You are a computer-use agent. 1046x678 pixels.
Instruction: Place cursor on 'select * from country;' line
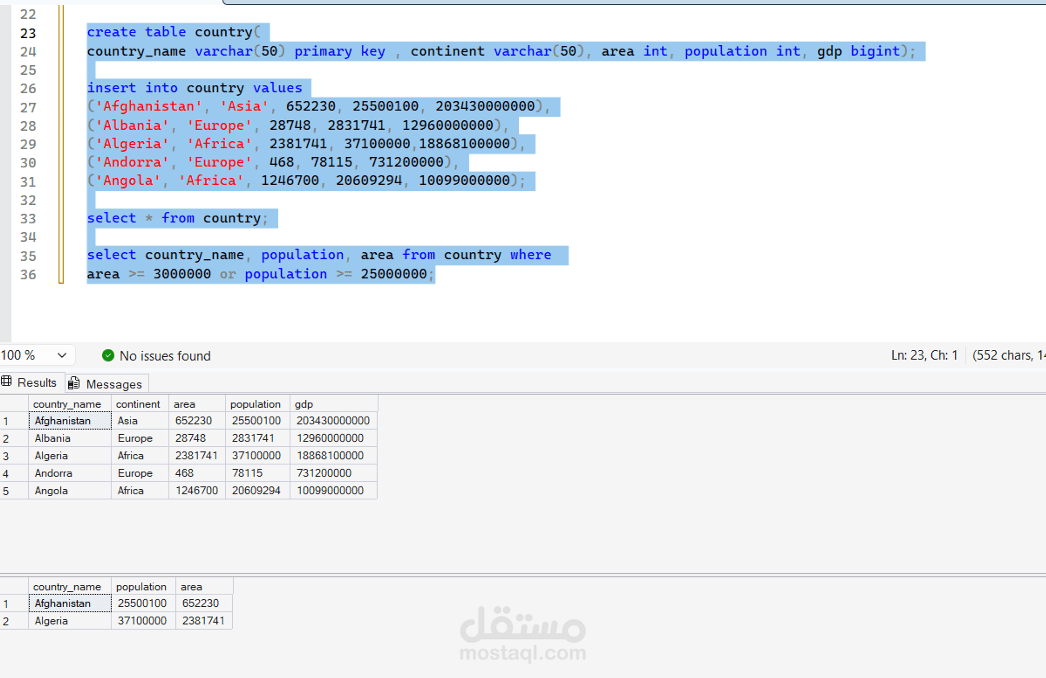coord(177,218)
